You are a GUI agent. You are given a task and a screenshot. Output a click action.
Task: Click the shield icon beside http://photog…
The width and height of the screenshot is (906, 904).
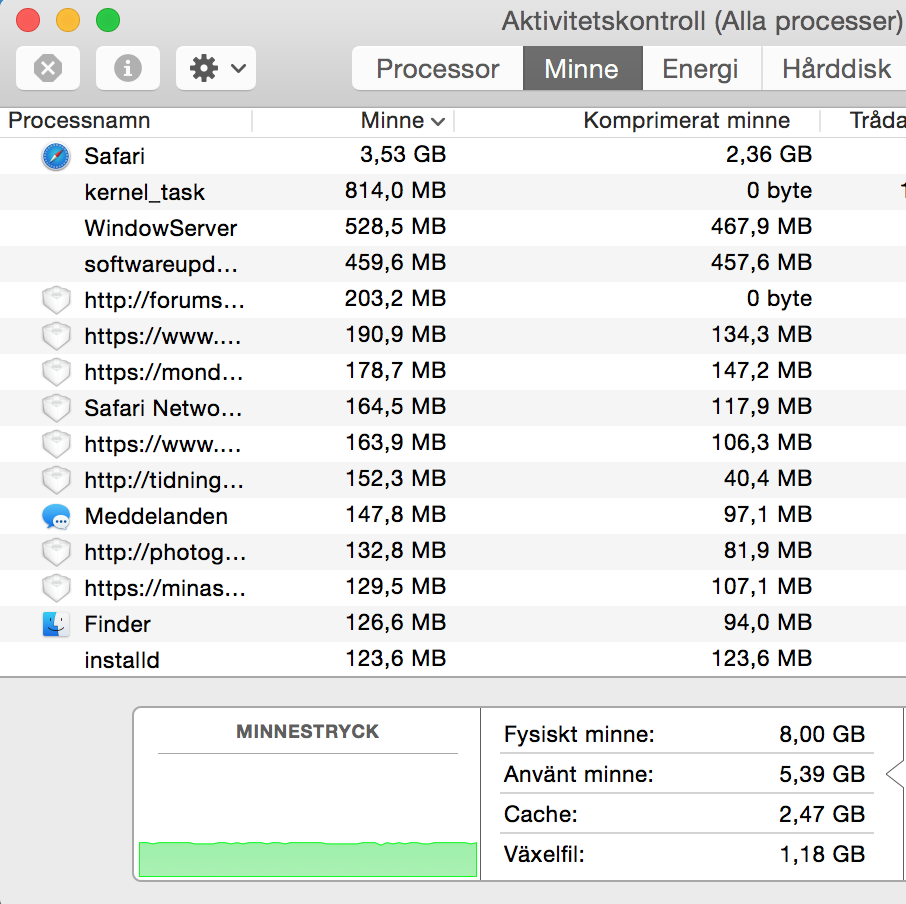pyautogui.click(x=56, y=552)
